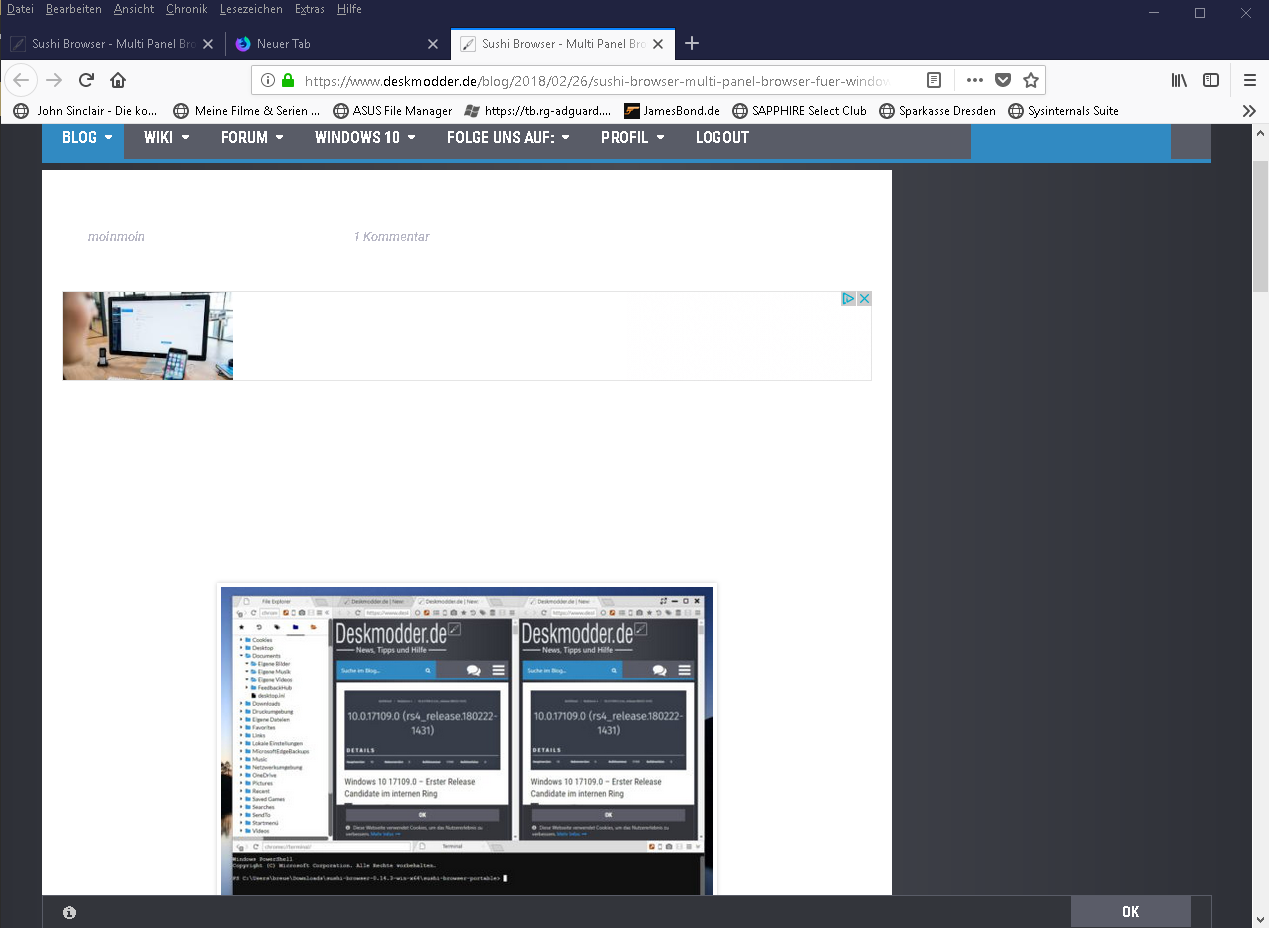The height and width of the screenshot is (928, 1269).
Task: Click the author link moinmoin
Action: coord(116,237)
